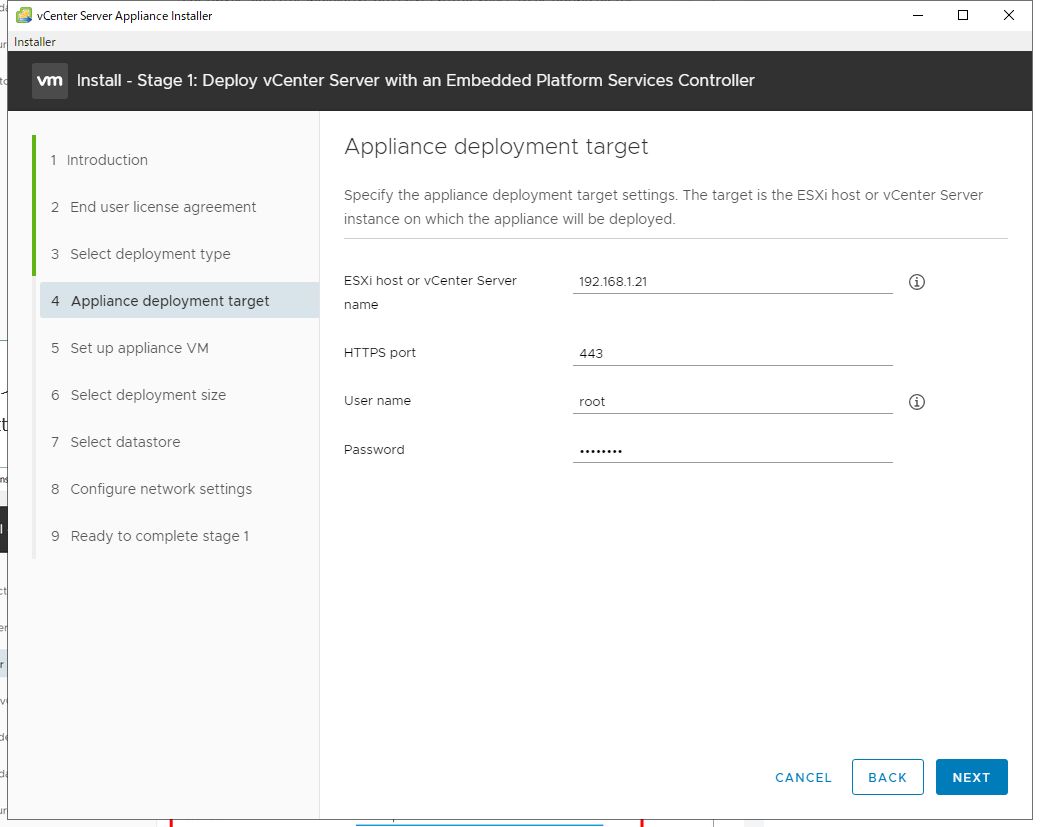The image size is (1040, 827).
Task: Open Configure network settings step
Action: point(161,489)
